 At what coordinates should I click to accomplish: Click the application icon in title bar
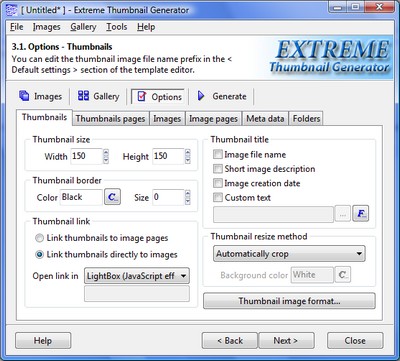pyautogui.click(x=12, y=9)
